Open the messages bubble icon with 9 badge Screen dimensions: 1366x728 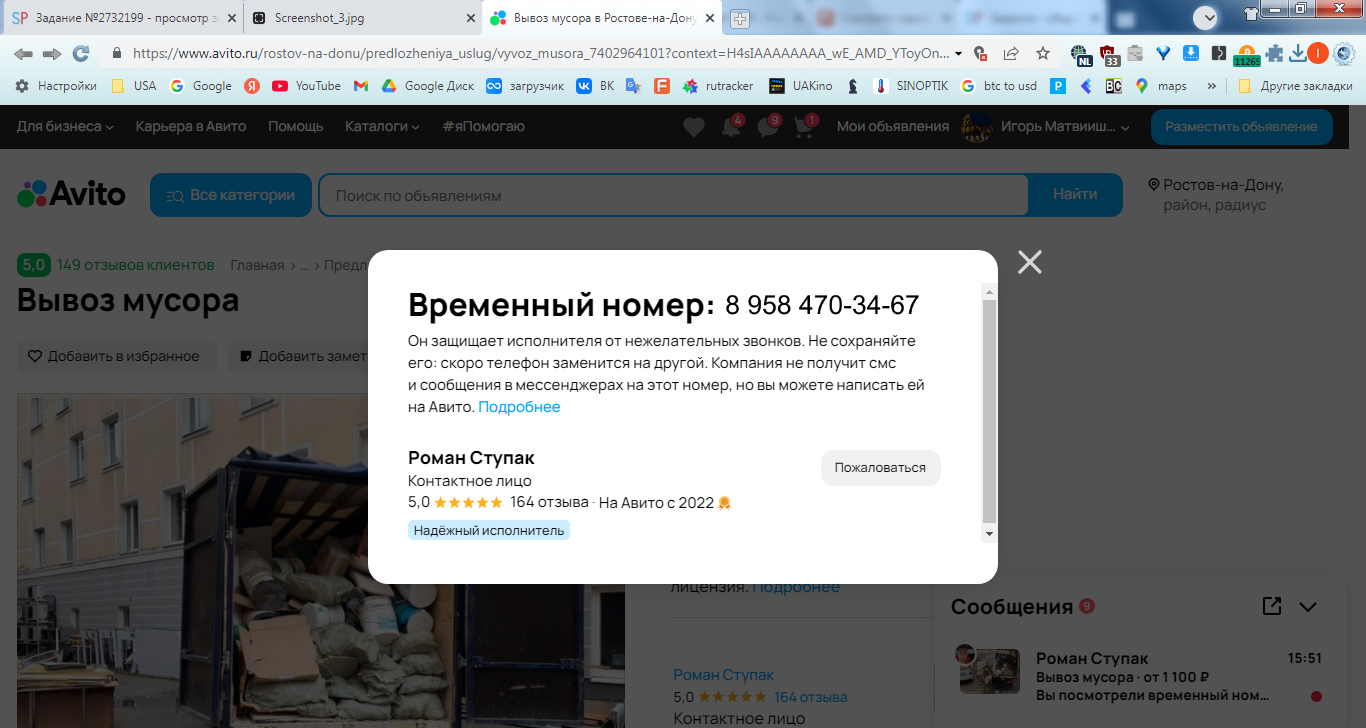point(768,127)
